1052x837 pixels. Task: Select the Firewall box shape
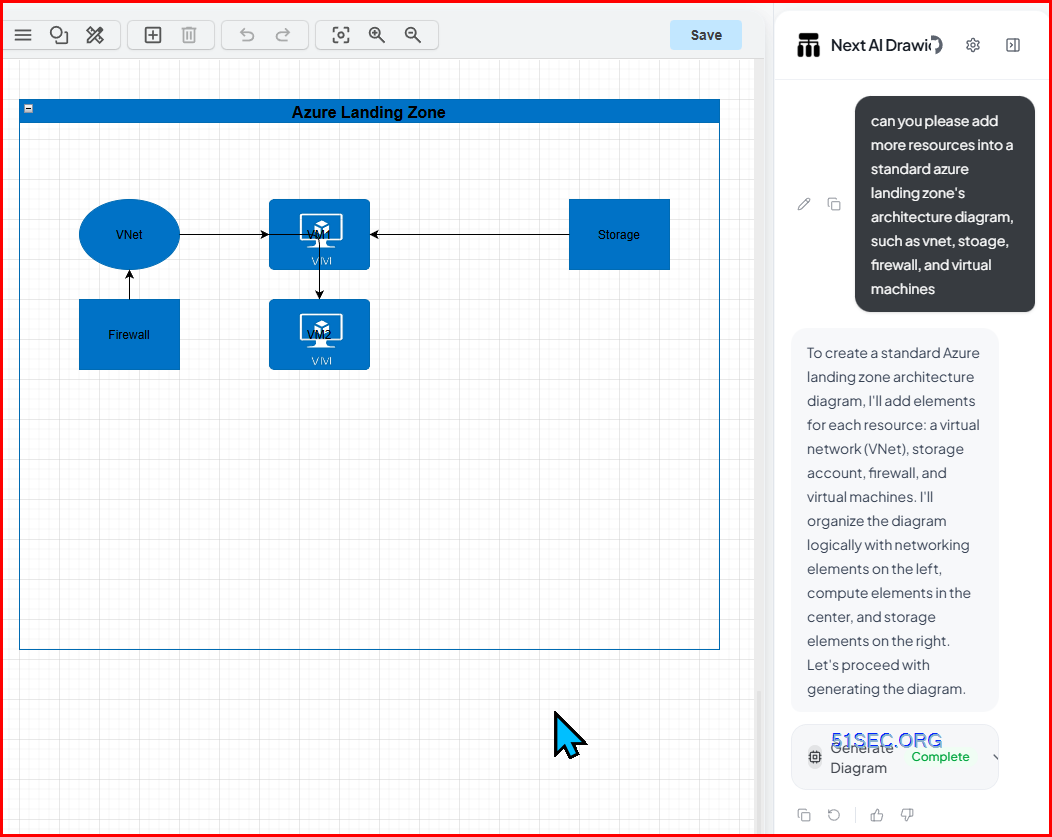tap(129, 335)
